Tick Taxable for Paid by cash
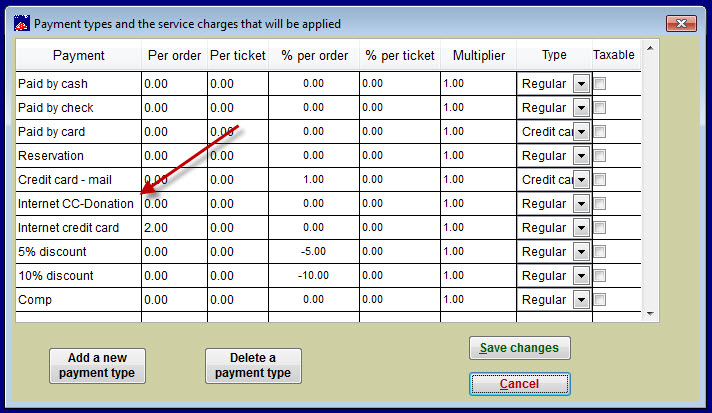Image resolution: width=712 pixels, height=413 pixels. click(600, 84)
